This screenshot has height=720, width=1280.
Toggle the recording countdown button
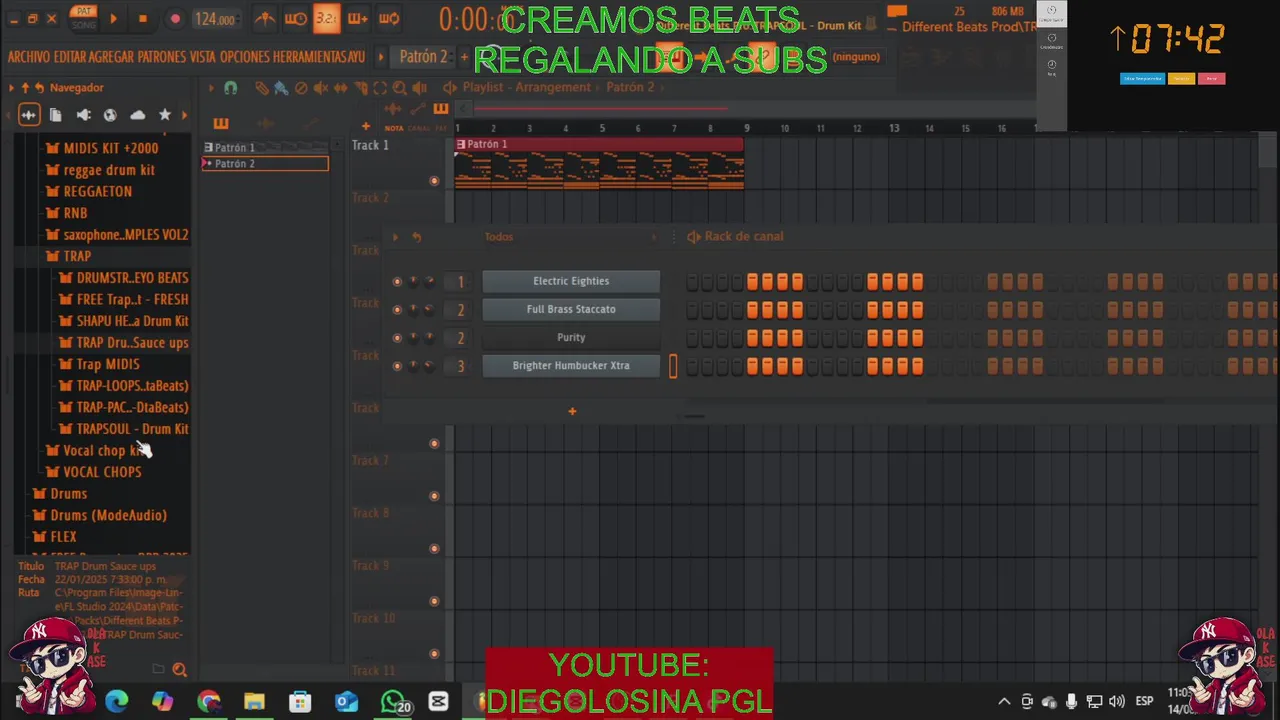(327, 18)
